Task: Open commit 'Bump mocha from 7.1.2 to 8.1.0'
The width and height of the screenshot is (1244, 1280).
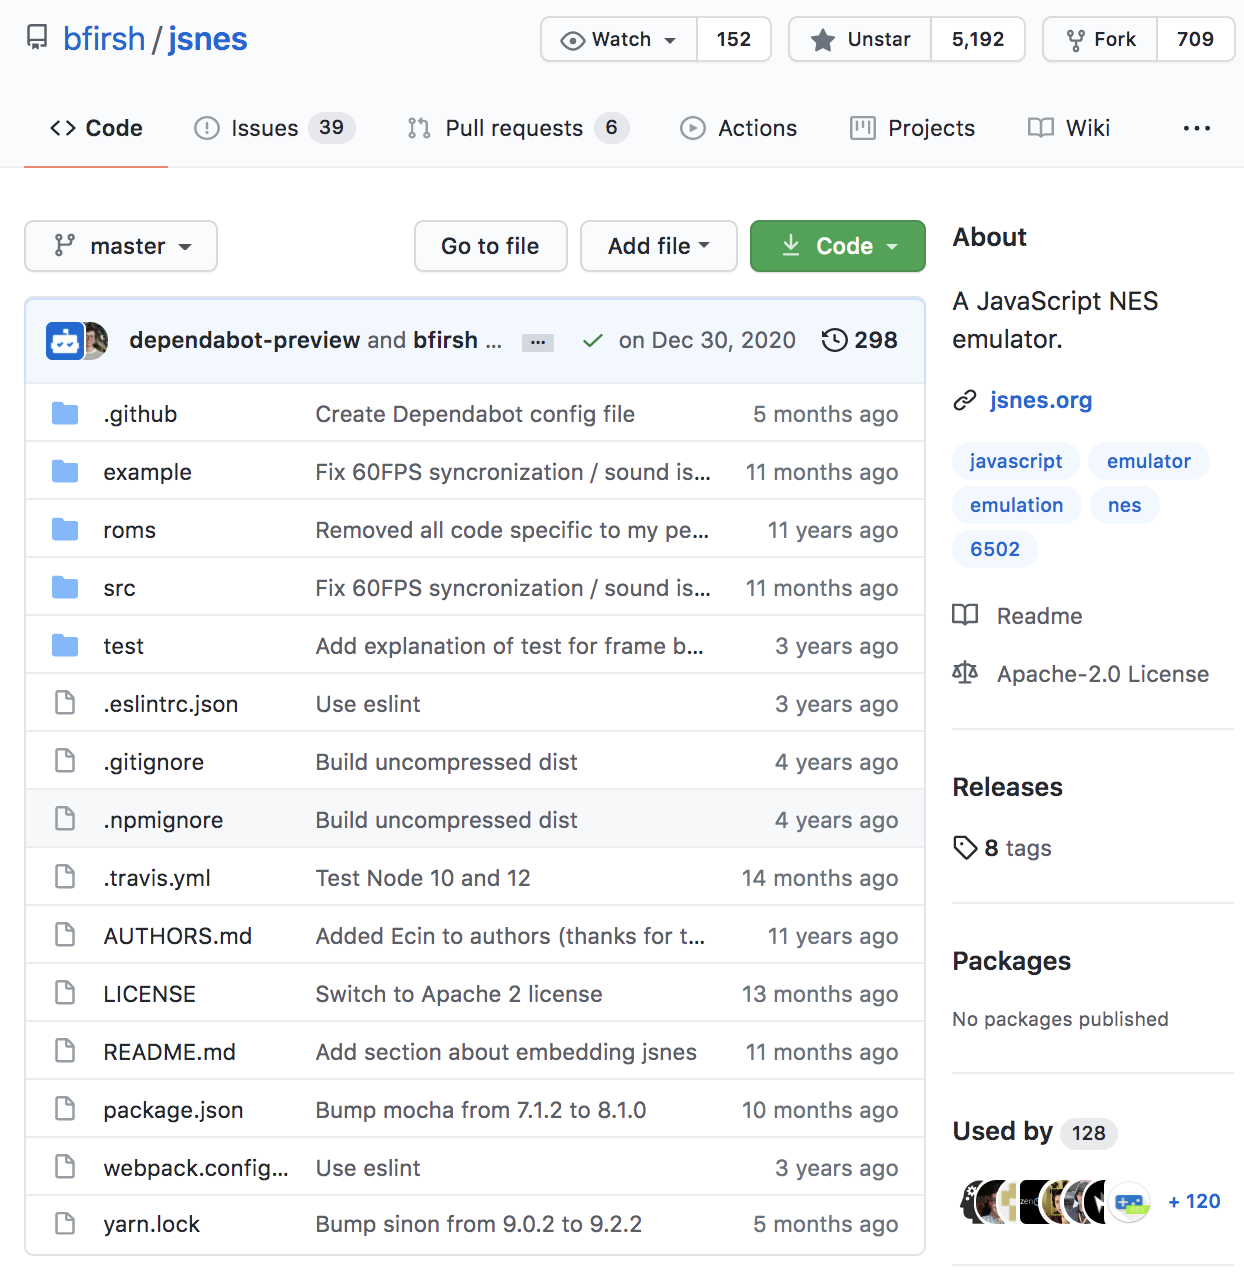Action: pyautogui.click(x=481, y=1110)
